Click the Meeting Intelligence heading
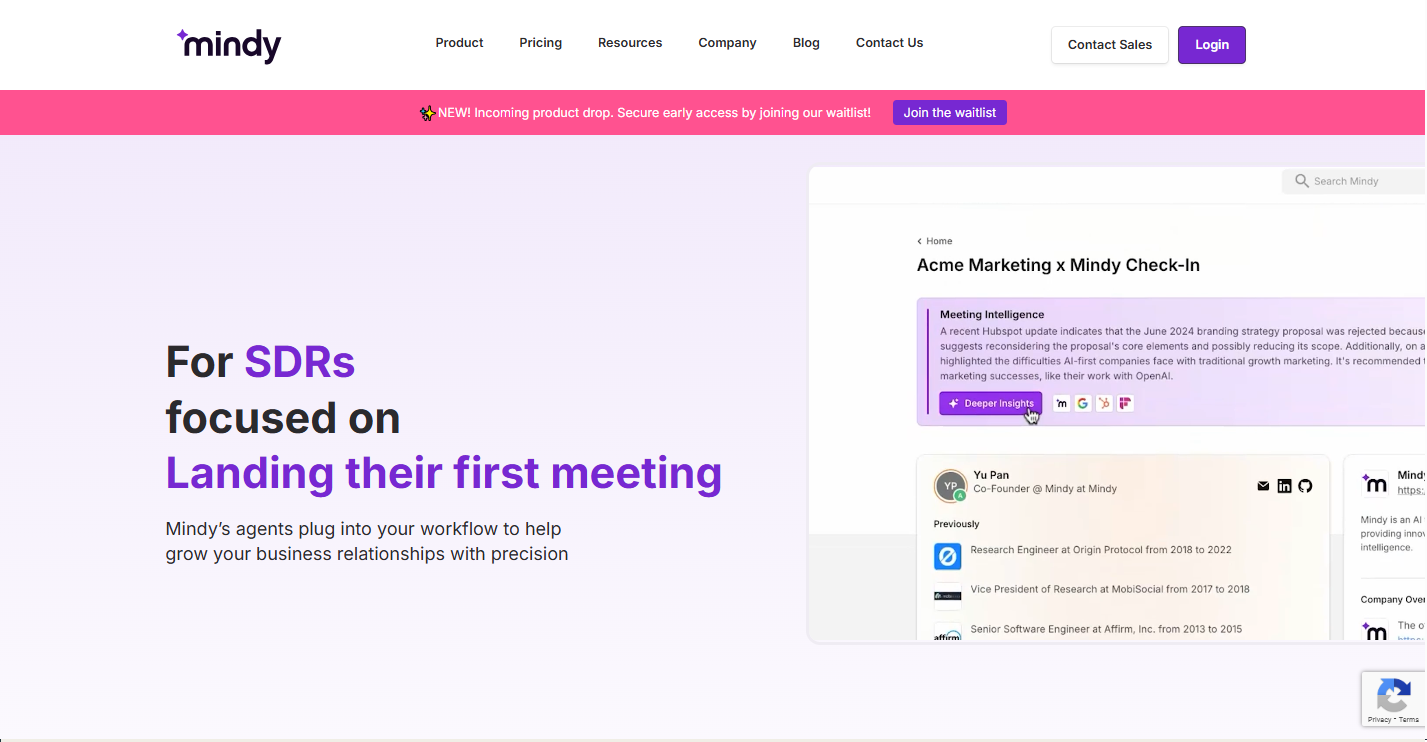1427x742 pixels. pyautogui.click(x=992, y=315)
